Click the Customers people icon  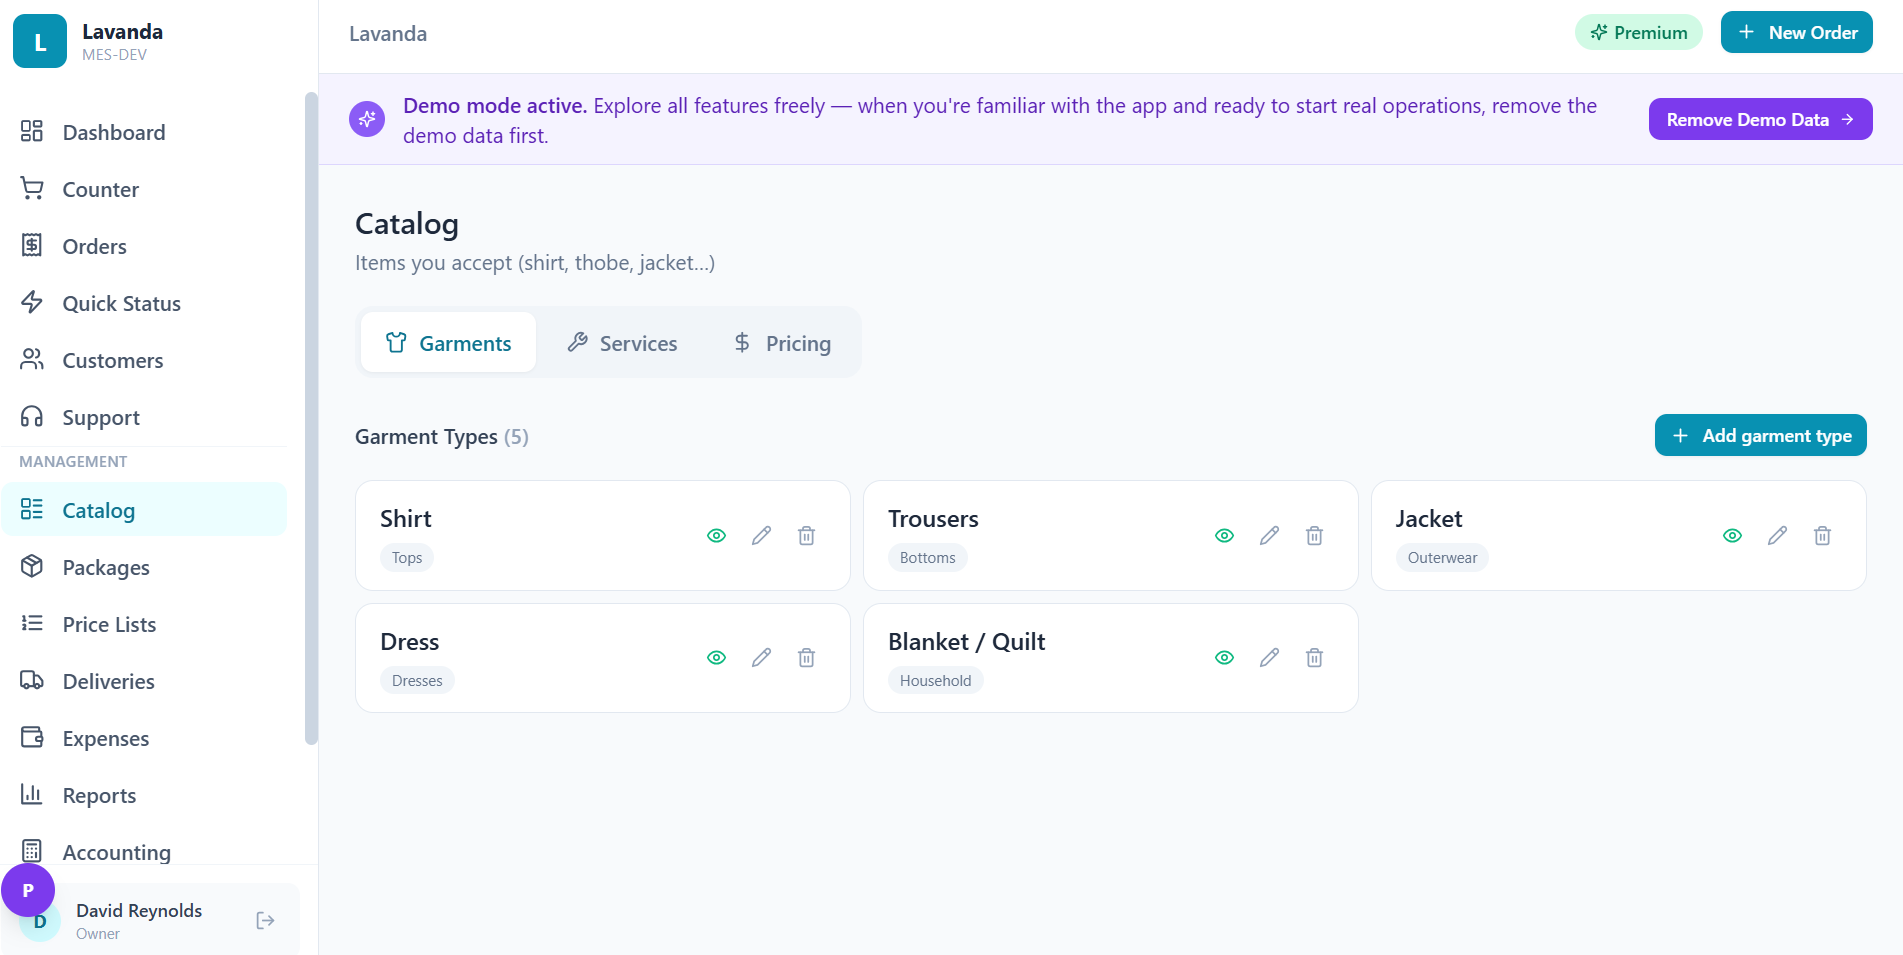32,359
